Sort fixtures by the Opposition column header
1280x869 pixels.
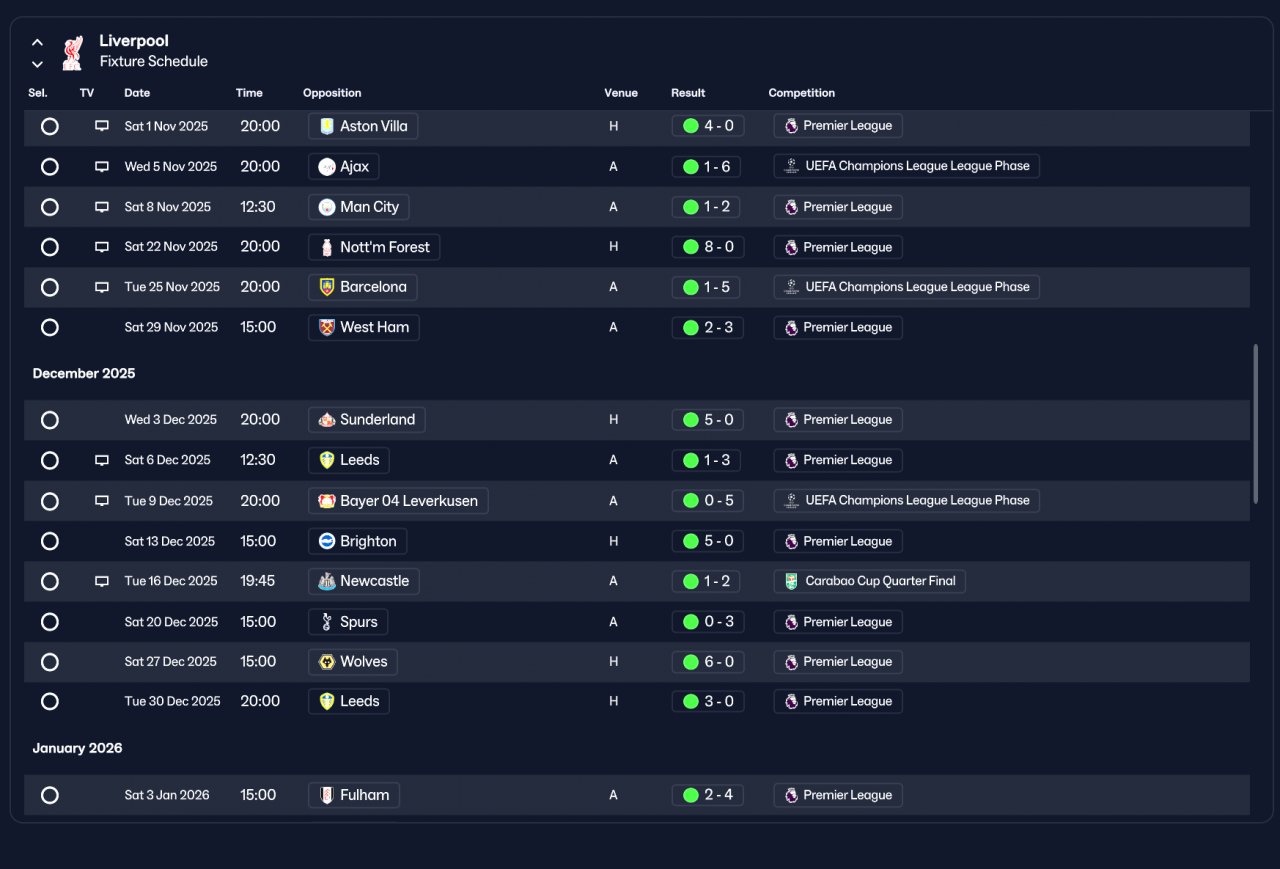pos(332,93)
